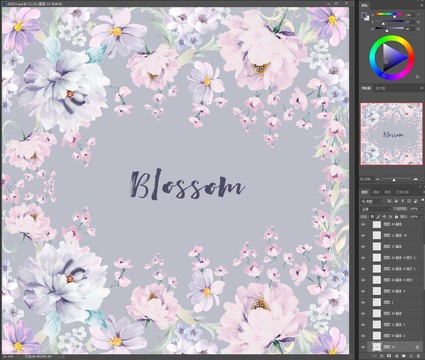This screenshot has width=425, height=360.
Task: Pick a shade inside the color wheel triangle
Action: tap(393, 57)
